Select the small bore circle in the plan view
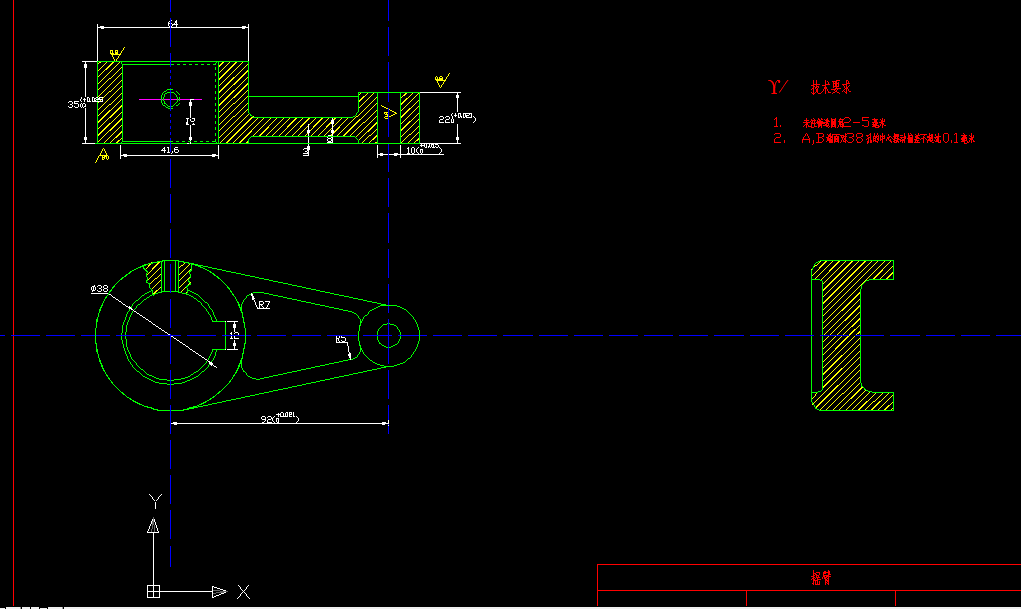The image size is (1021, 609). coord(389,336)
